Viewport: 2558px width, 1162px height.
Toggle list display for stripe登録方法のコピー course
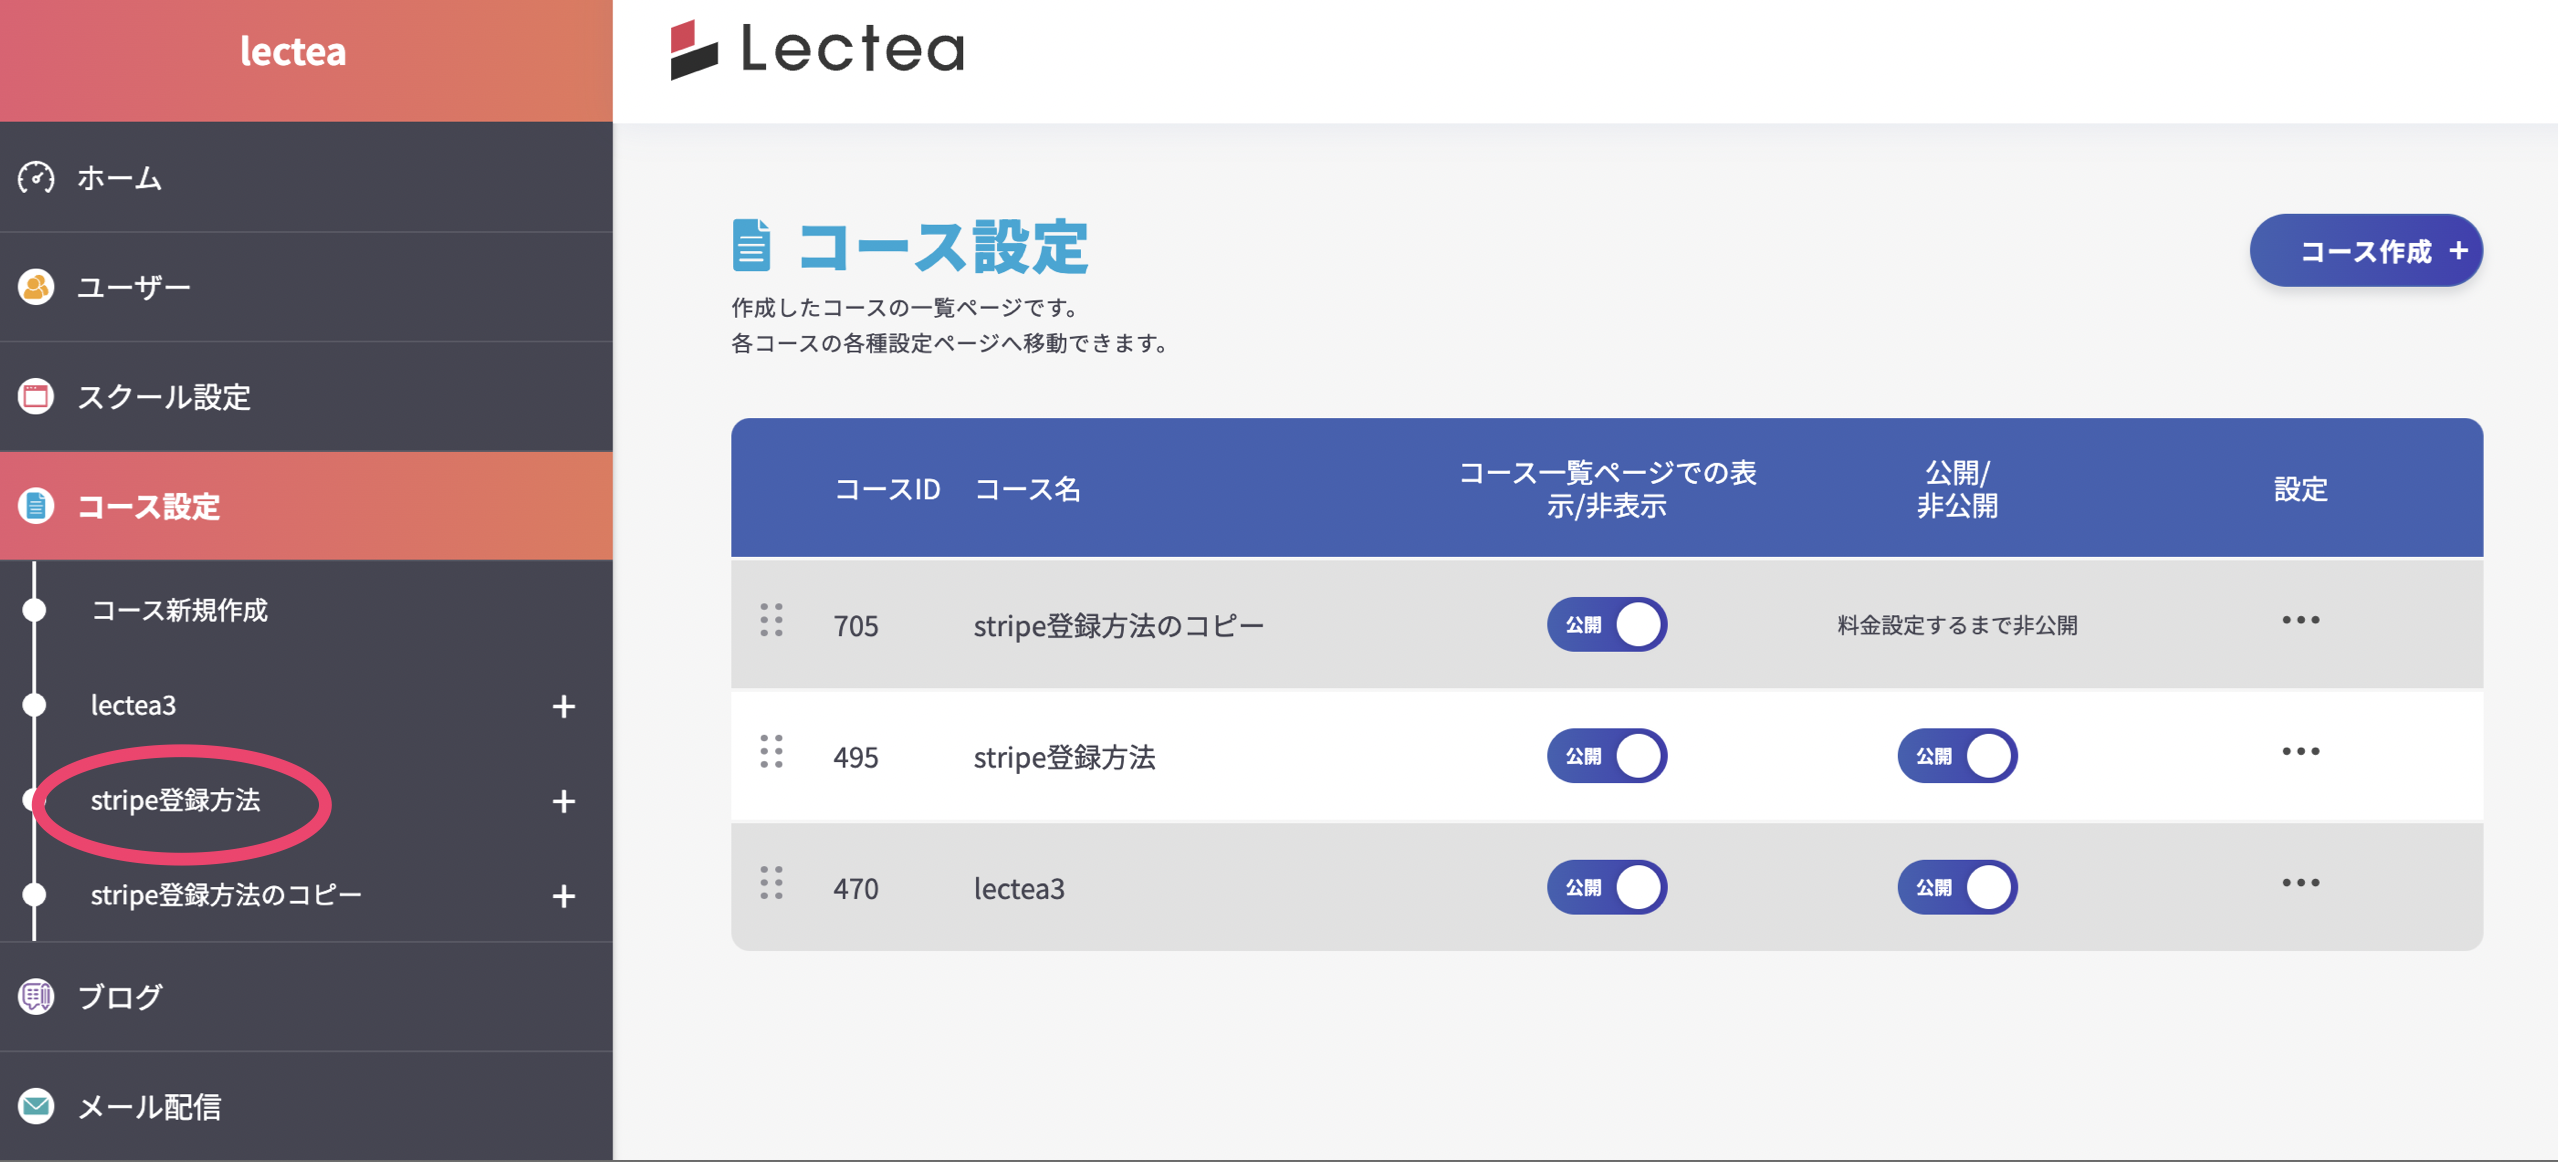(1606, 625)
